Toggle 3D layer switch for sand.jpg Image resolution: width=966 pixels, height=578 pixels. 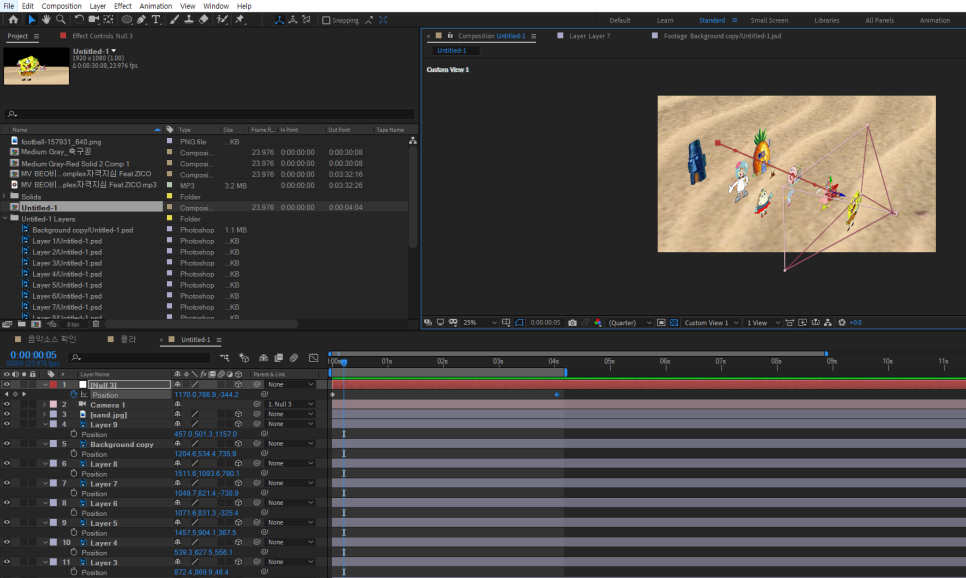pyautogui.click(x=238, y=414)
